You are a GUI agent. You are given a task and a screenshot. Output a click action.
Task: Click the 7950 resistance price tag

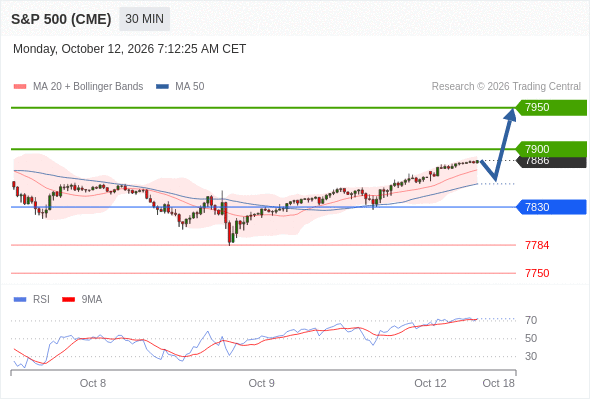[551, 108]
